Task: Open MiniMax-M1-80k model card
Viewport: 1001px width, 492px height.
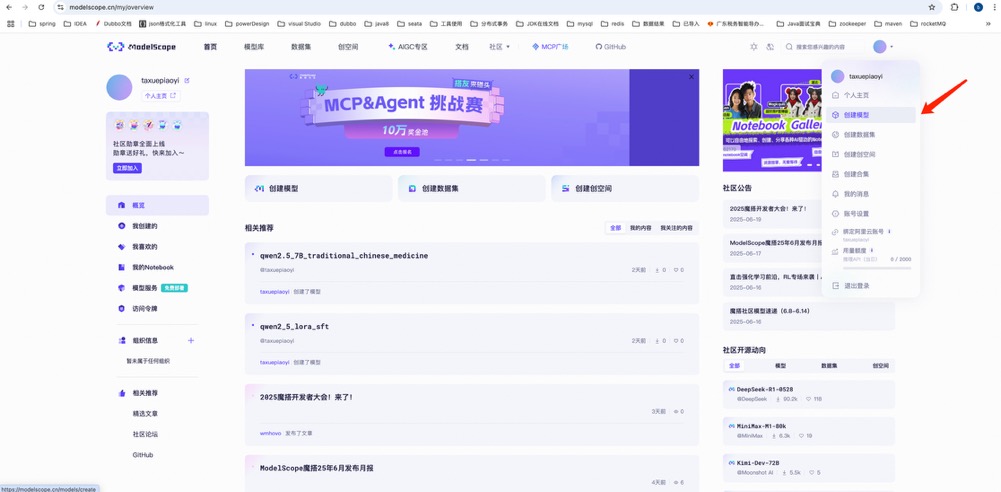Action: click(809, 430)
